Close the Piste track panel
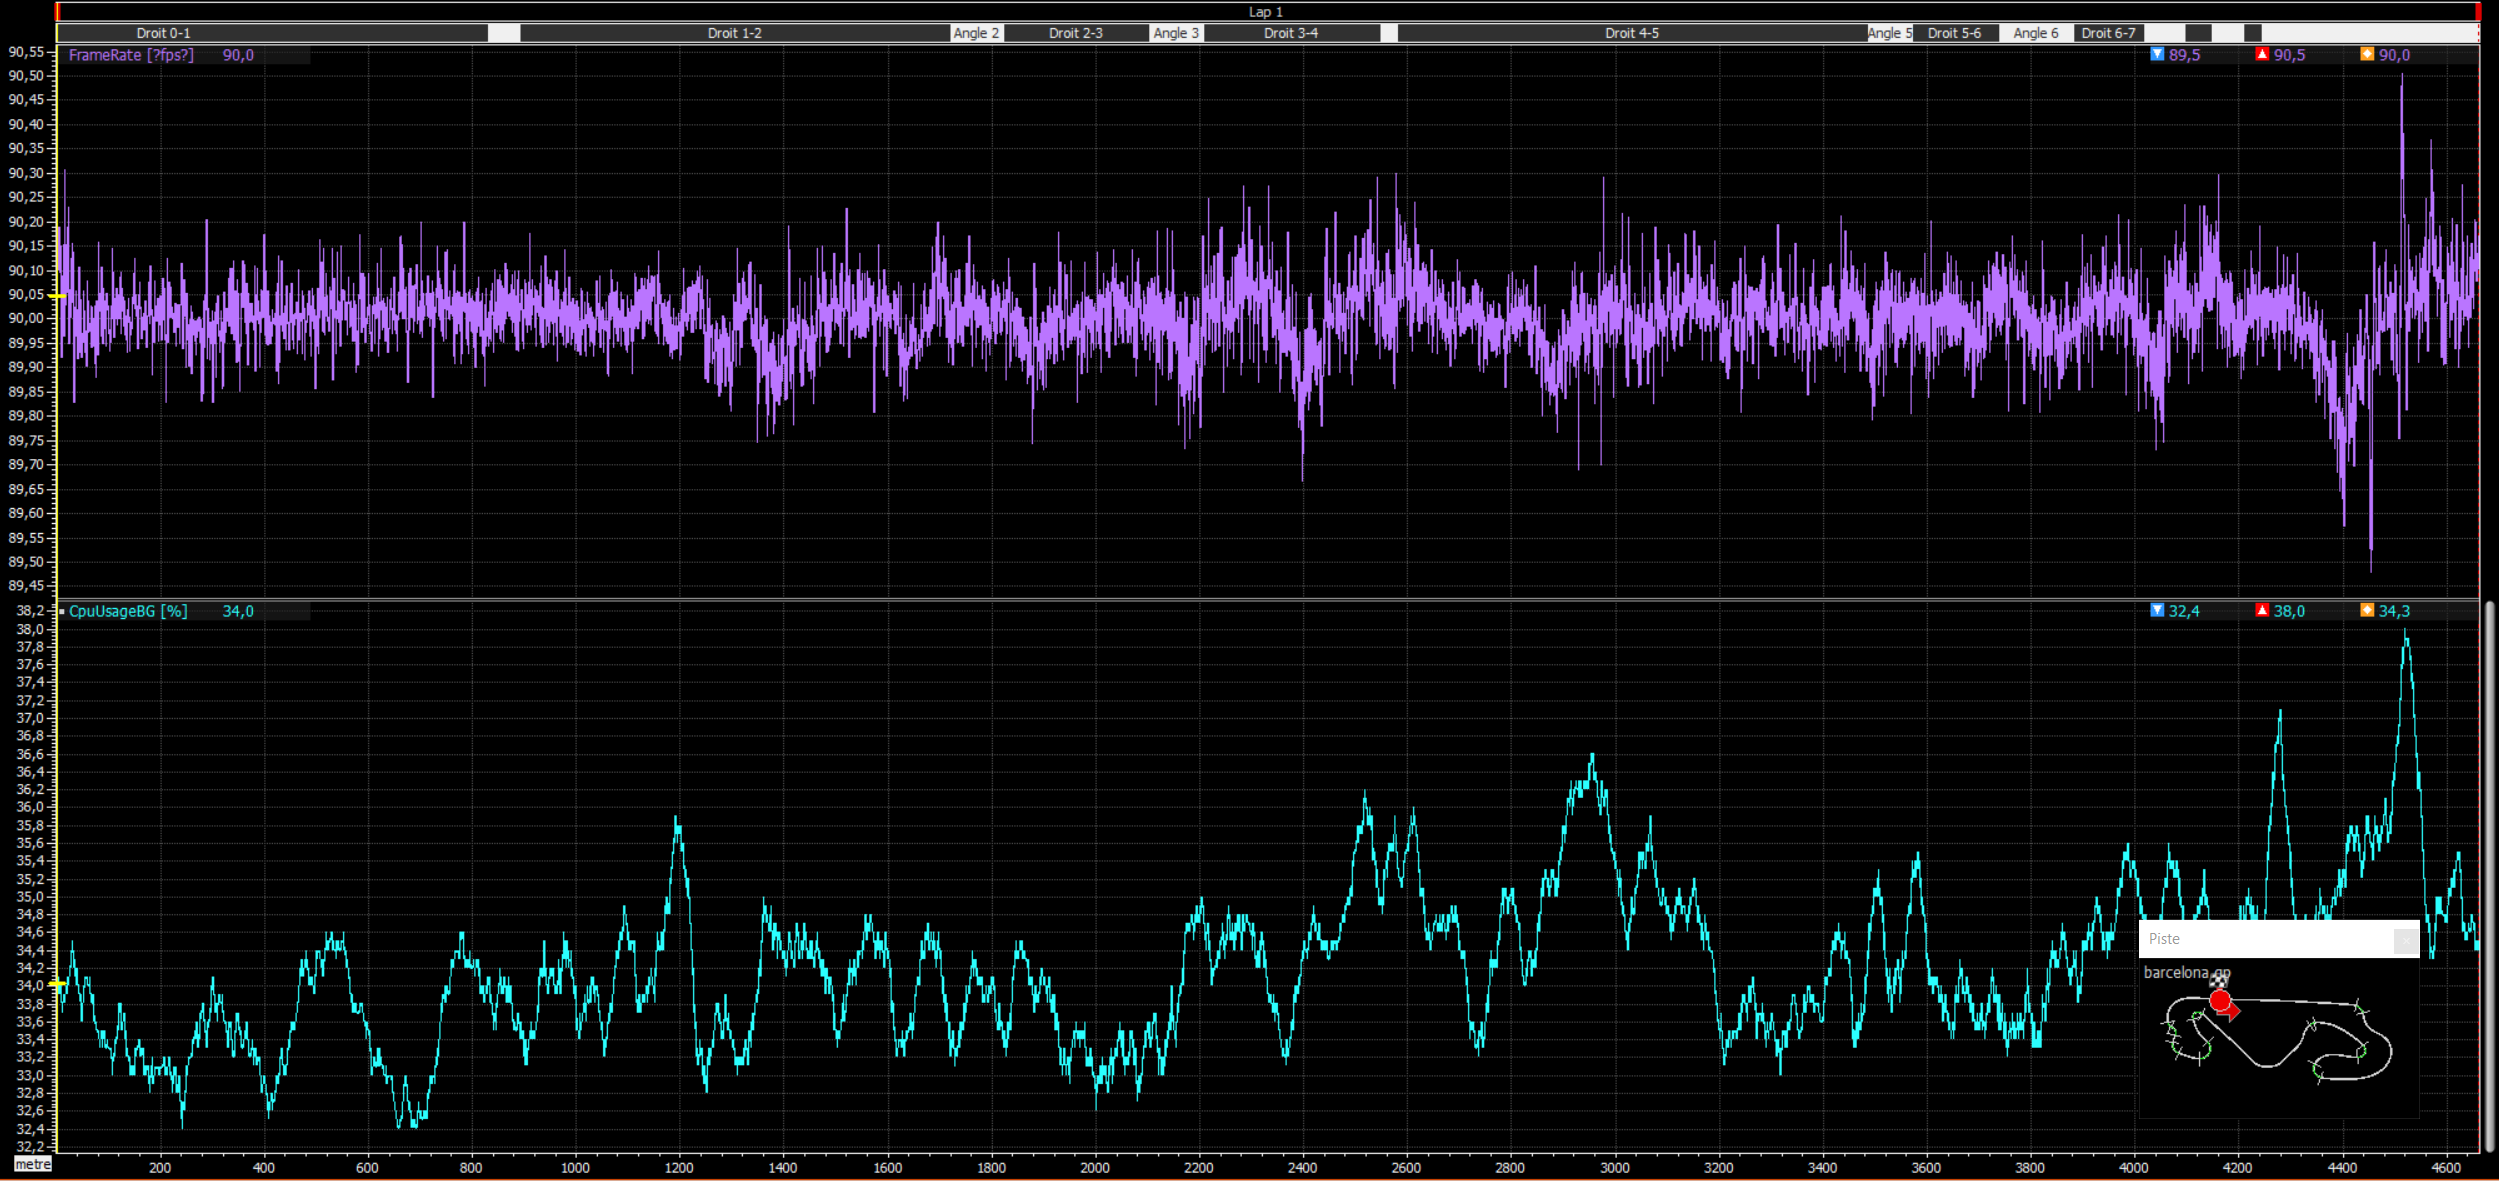This screenshot has width=2499, height=1181. (x=2406, y=939)
